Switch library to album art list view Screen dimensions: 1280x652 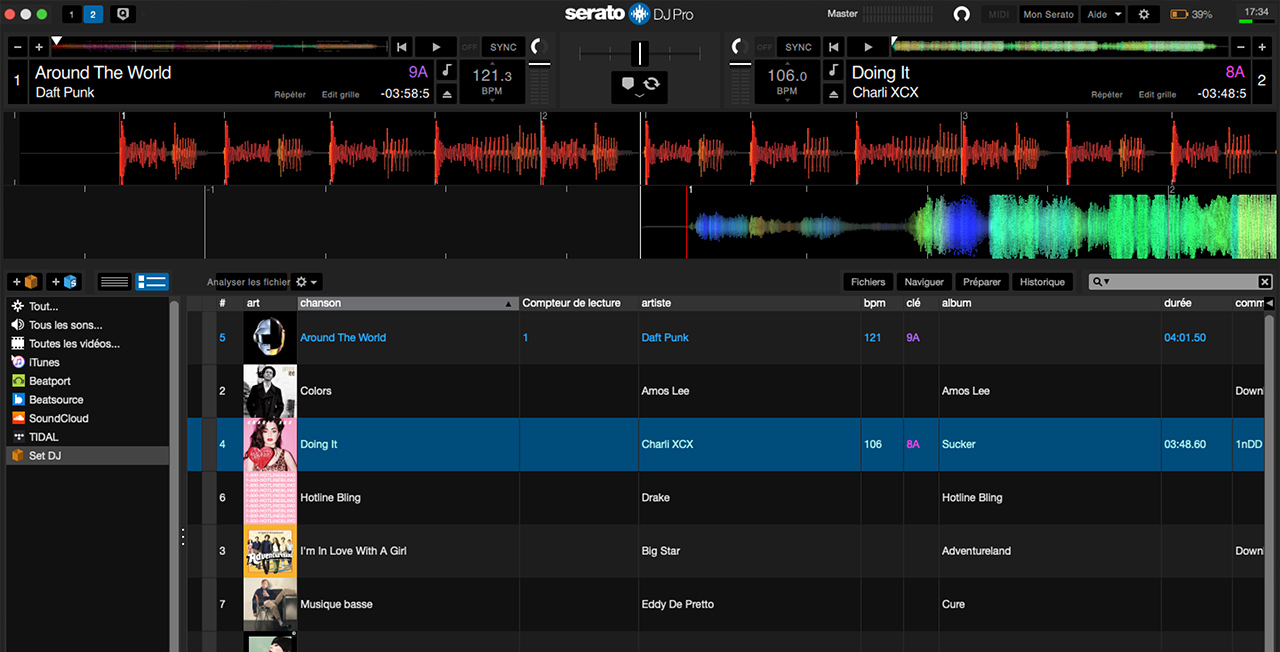tap(152, 282)
